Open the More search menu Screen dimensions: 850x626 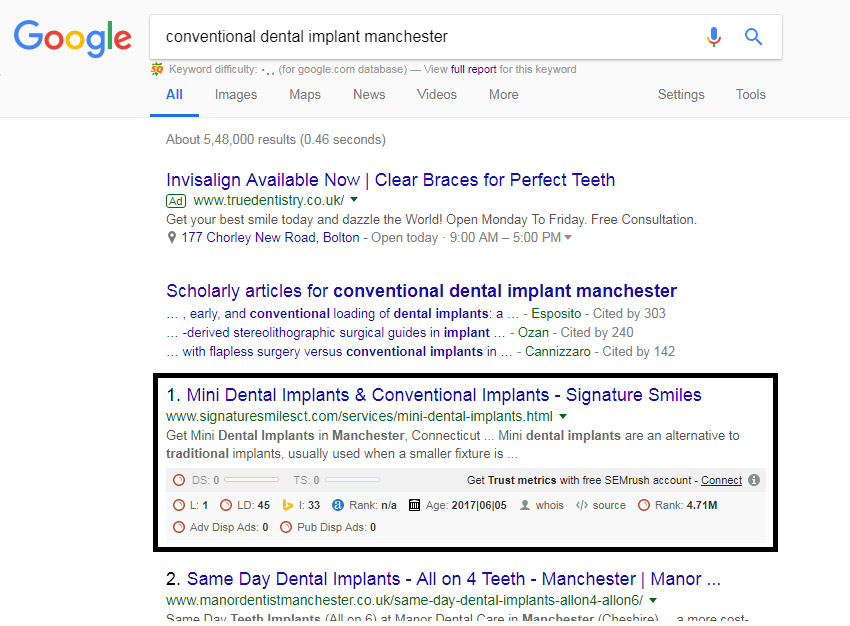click(x=504, y=95)
